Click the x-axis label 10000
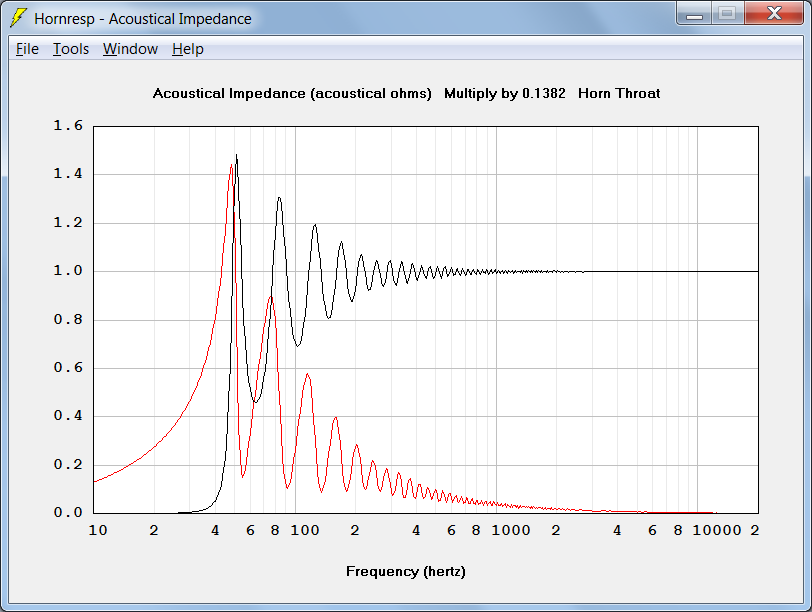 coord(717,530)
